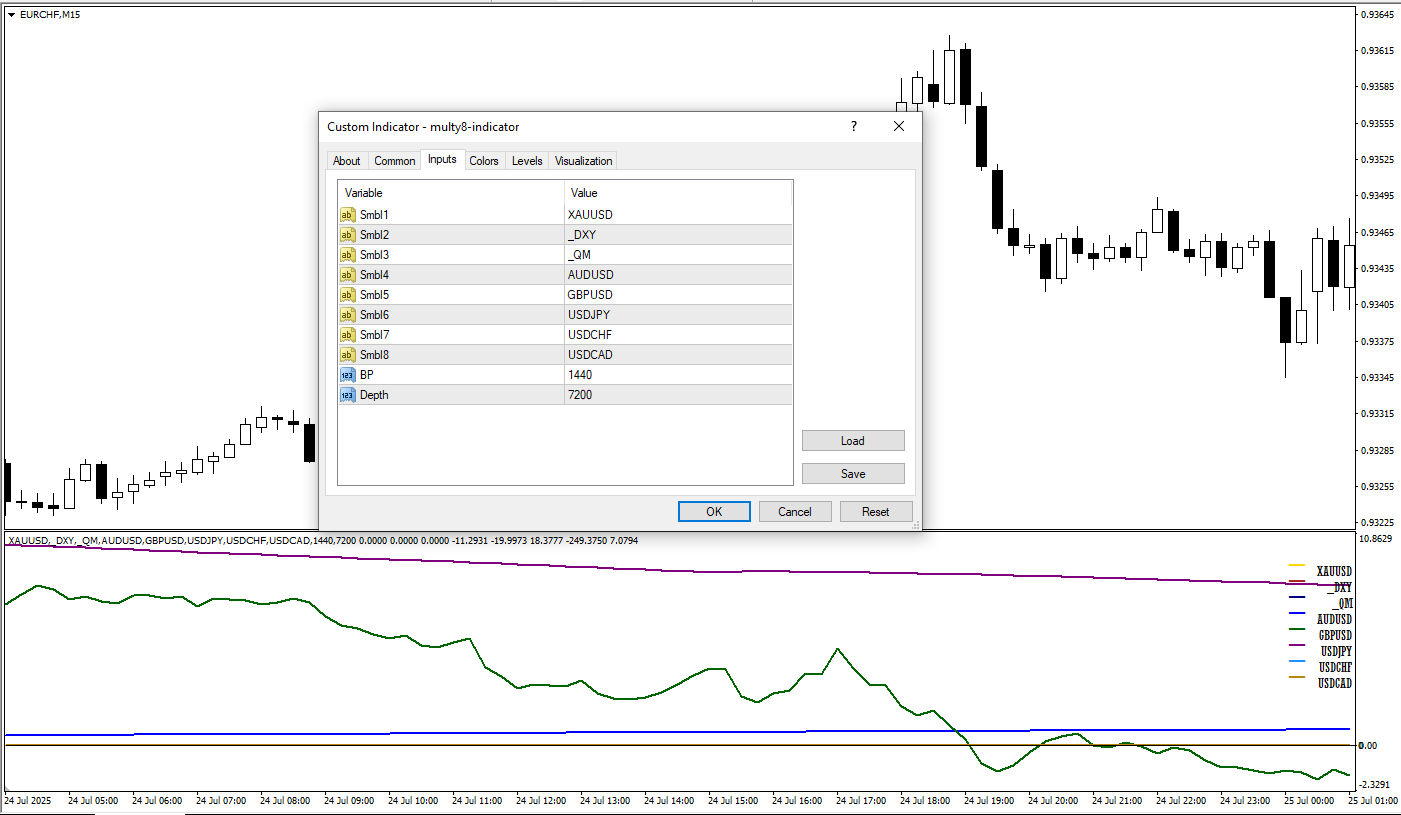Click the question mark help icon

pyautogui.click(x=853, y=127)
